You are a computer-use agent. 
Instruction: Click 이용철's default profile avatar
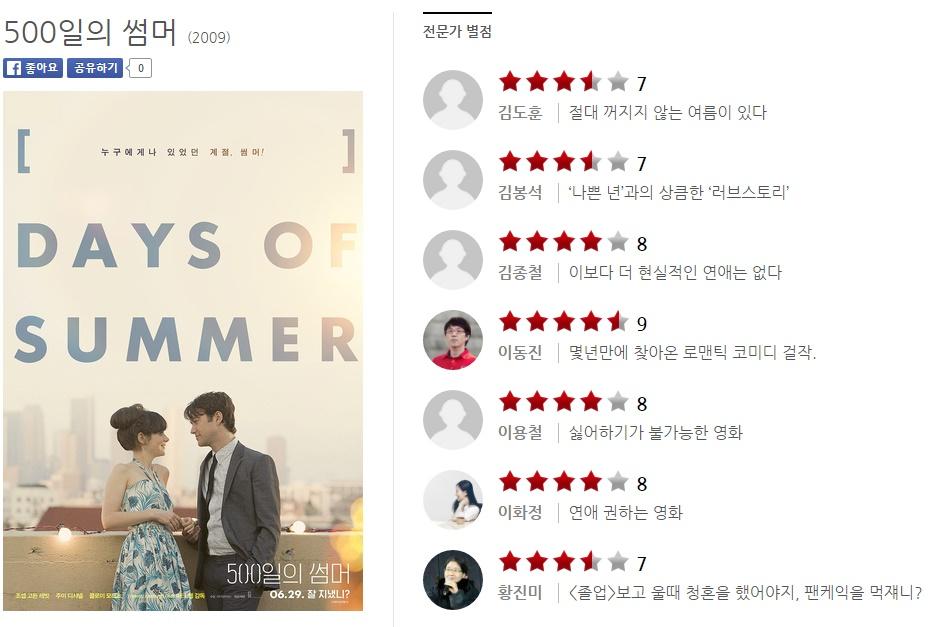pyautogui.click(x=453, y=420)
